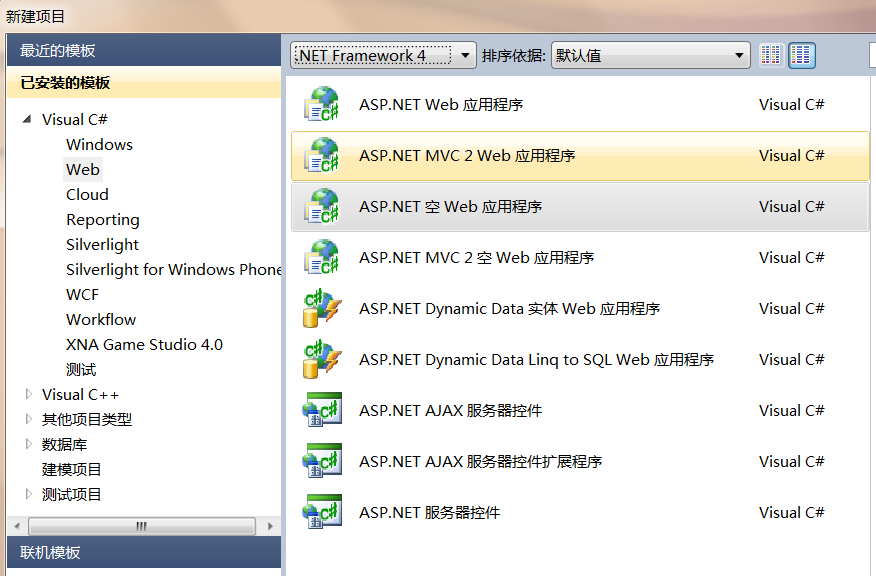This screenshot has height=576, width=876.
Task: Click the ASP.NET Web 应用程序 template icon
Action: click(x=322, y=104)
